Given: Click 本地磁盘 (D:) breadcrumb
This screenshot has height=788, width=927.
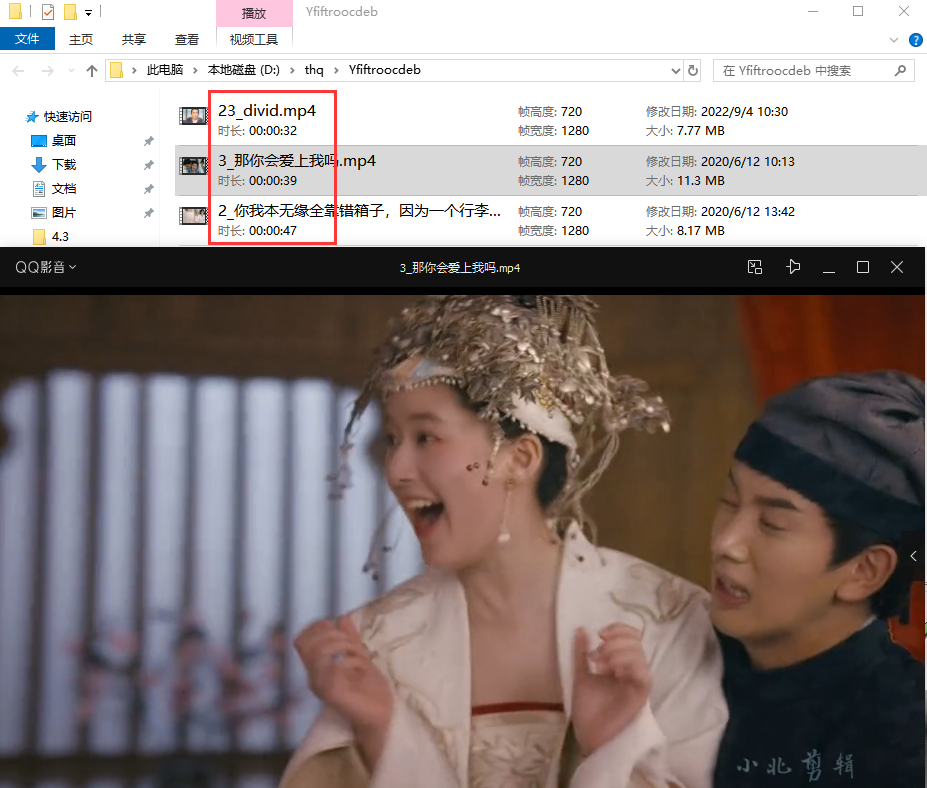Looking at the screenshot, I should pos(244,70).
